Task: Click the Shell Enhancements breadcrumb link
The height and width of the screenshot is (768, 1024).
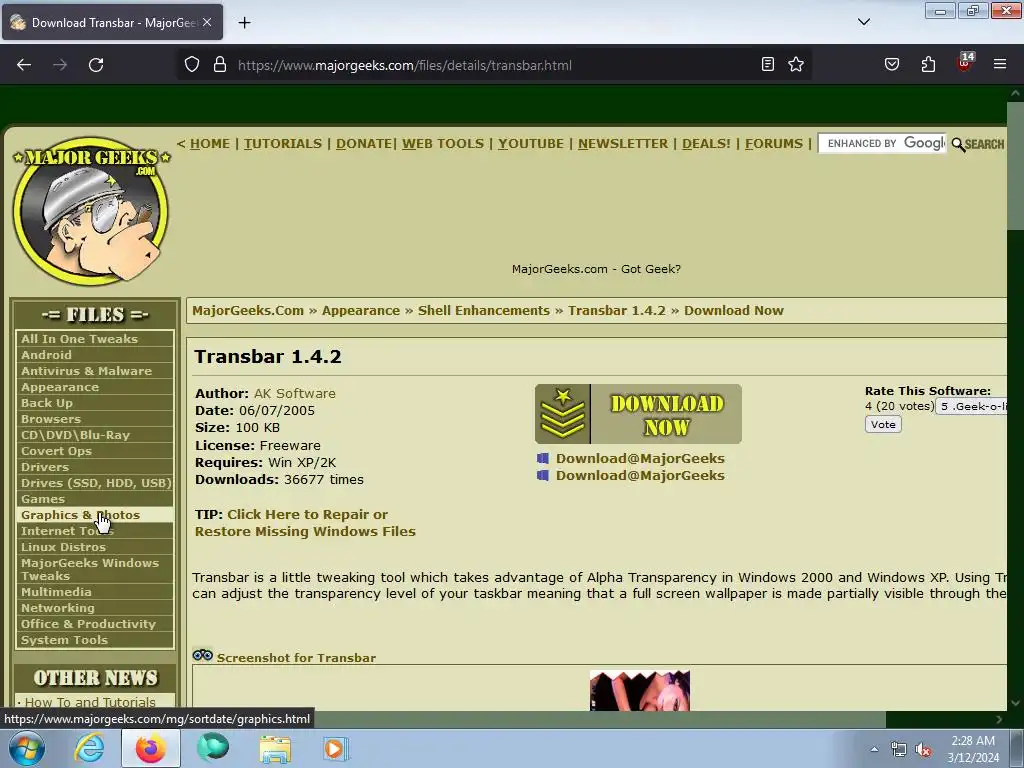Action: (484, 310)
